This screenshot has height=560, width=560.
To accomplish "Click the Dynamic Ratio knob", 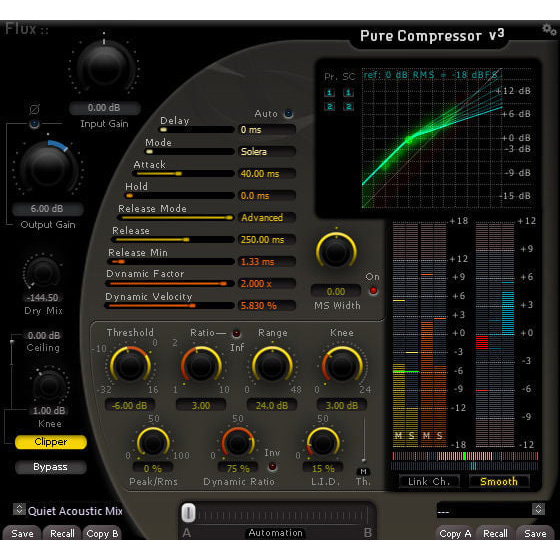I will [x=238, y=443].
